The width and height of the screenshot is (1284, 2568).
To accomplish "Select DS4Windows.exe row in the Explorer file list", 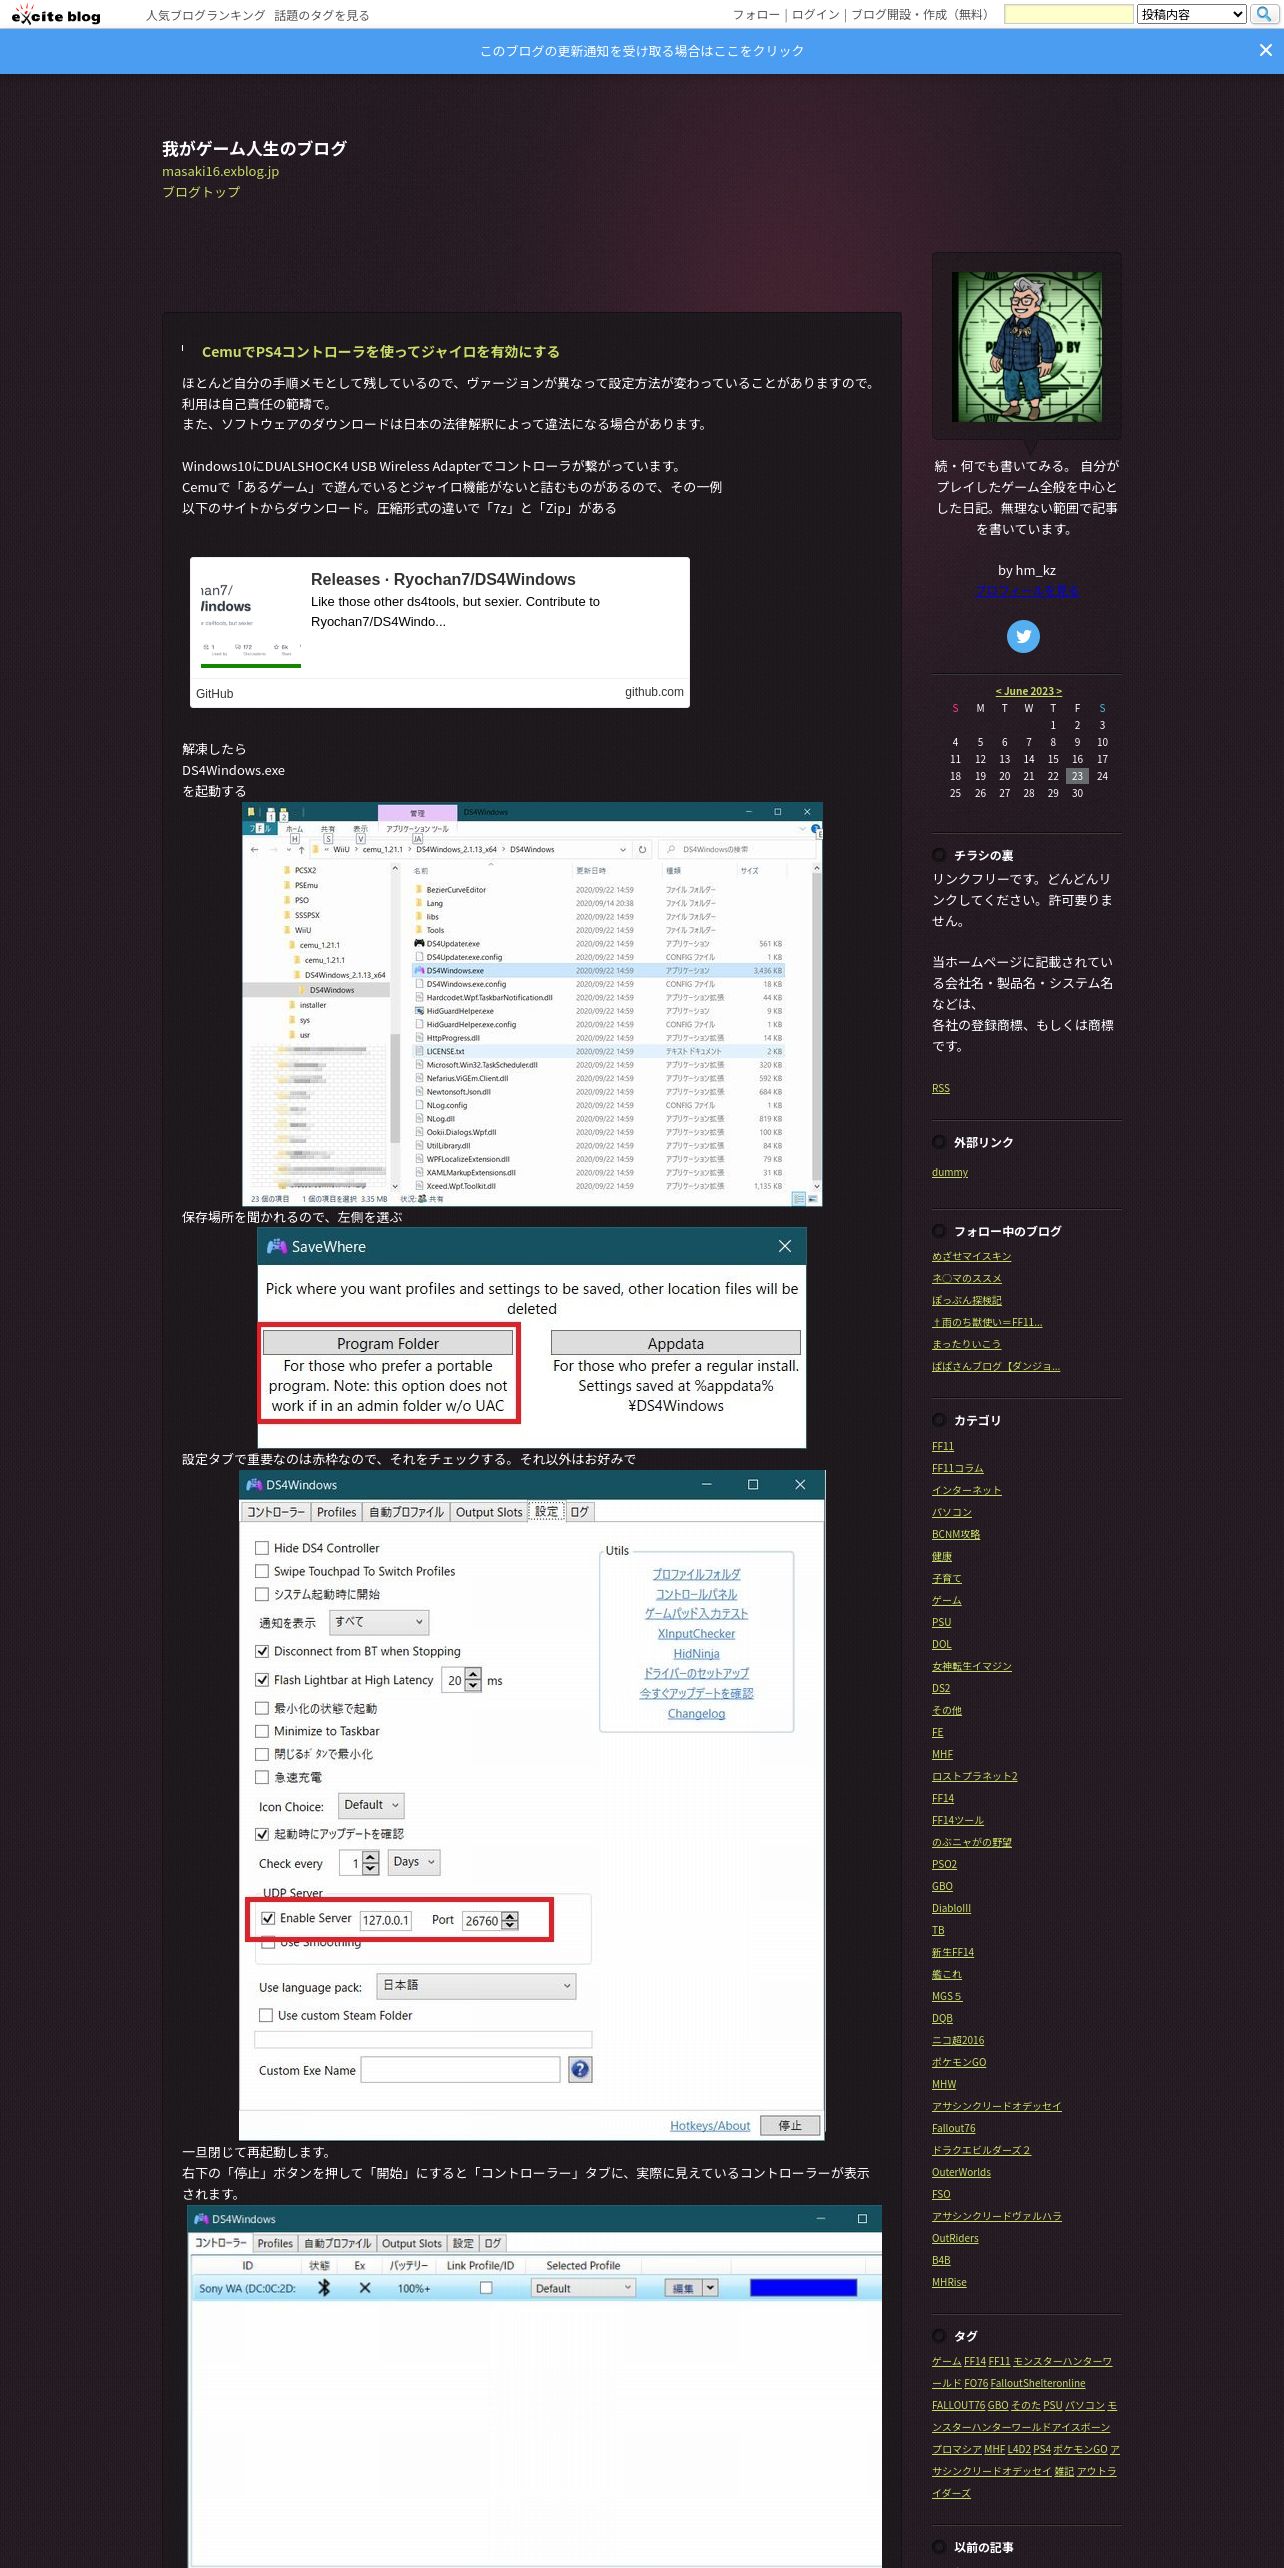I will click(x=598, y=970).
